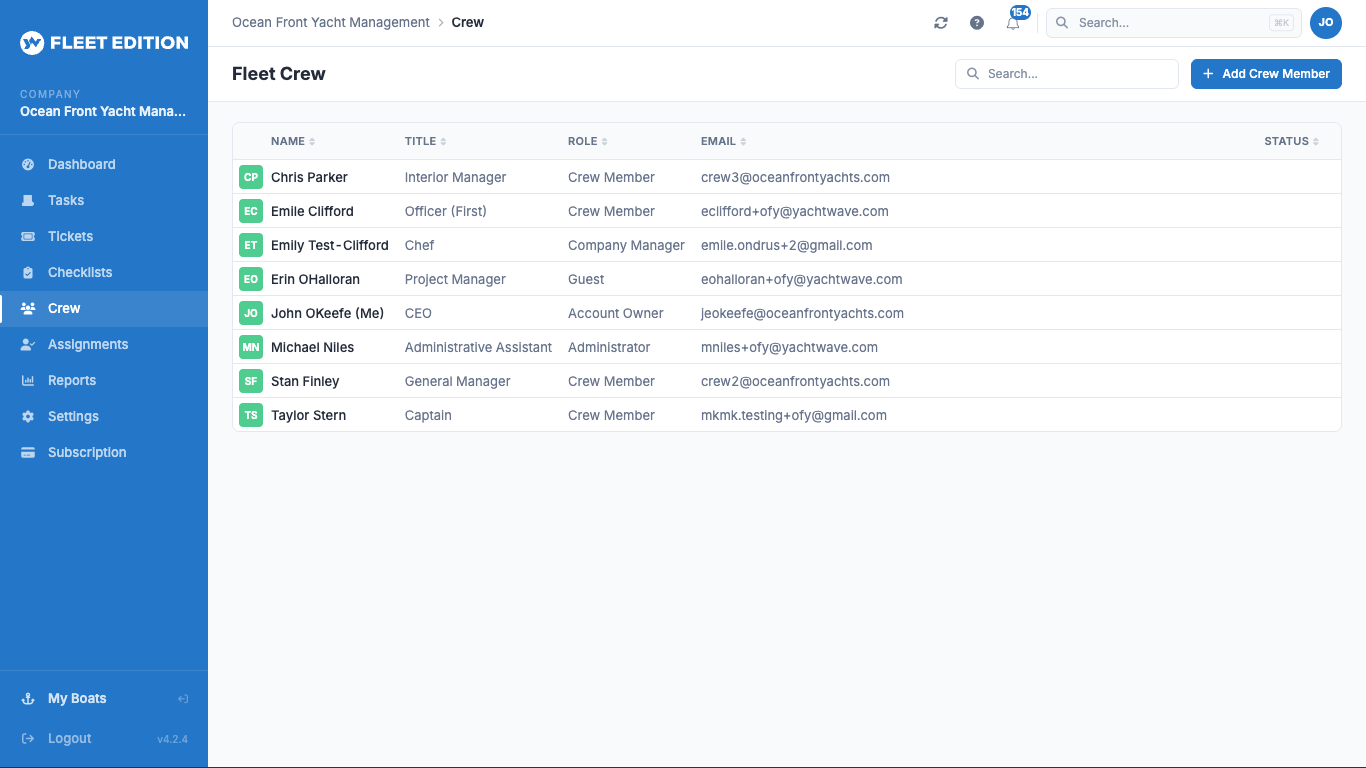Click the CP avatar for Chris Parker
The image size is (1366, 768).
[251, 177]
